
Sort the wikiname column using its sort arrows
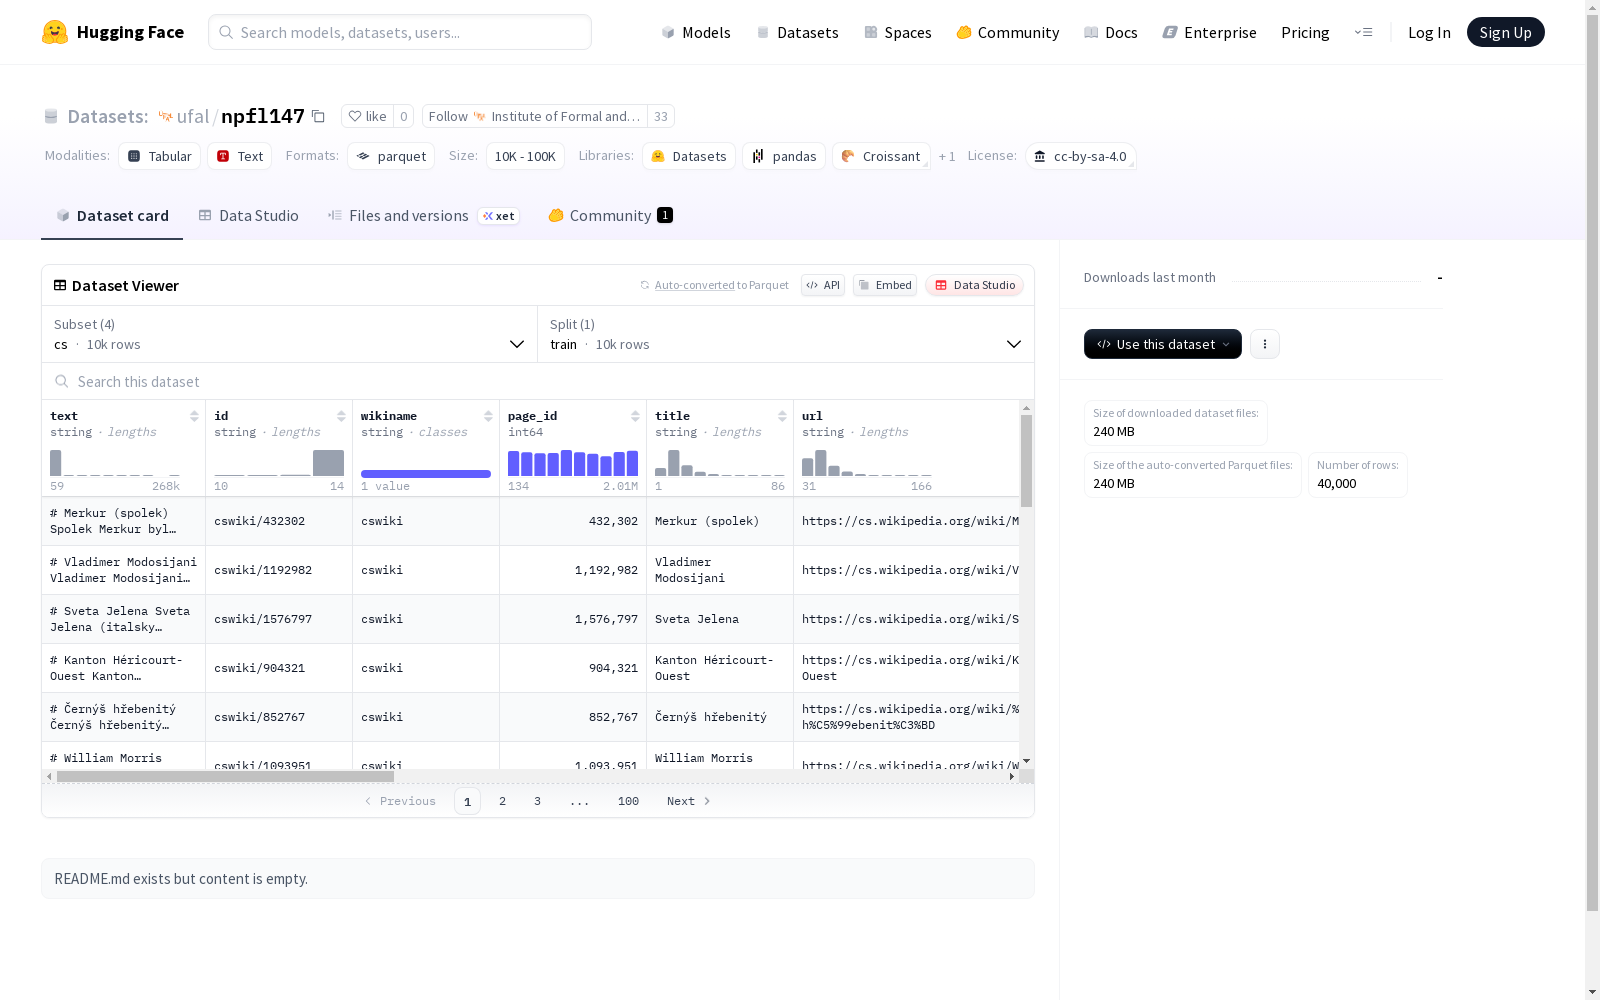pos(488,416)
